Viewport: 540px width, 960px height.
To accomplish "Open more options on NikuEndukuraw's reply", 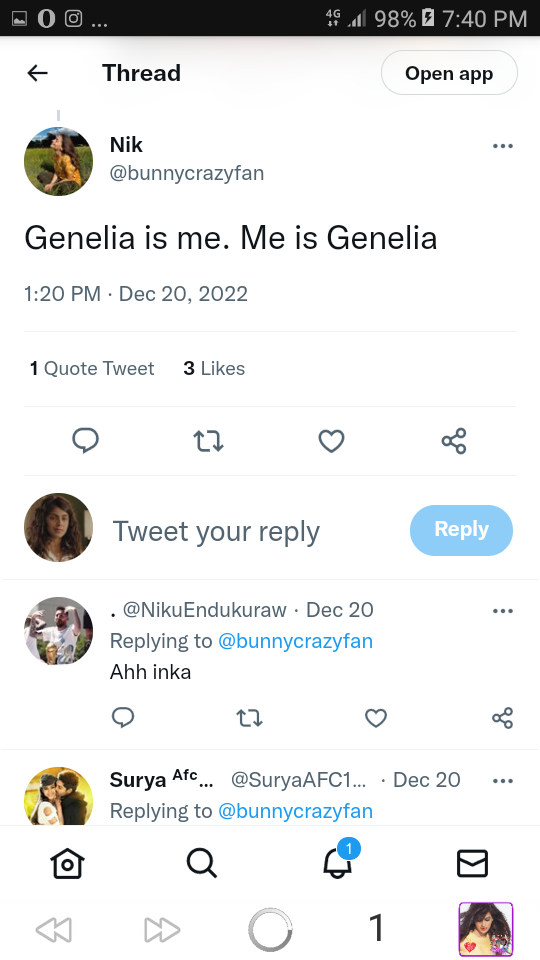I will coord(502,611).
